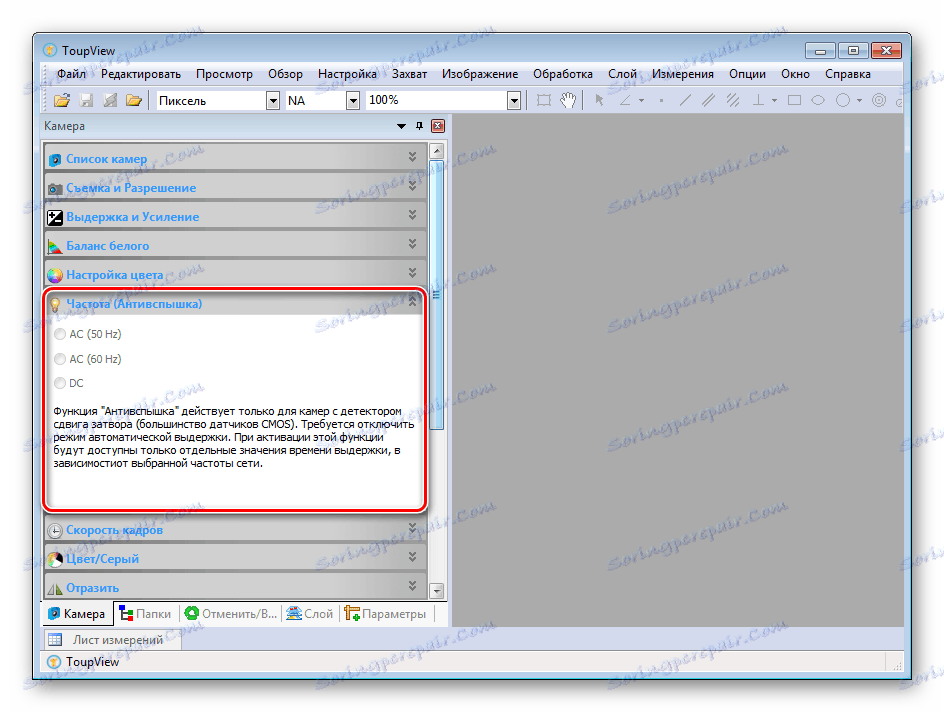Viewport: 944px width, 712px height.
Task: Click the Скорость кадров section title
Action: (x=114, y=530)
